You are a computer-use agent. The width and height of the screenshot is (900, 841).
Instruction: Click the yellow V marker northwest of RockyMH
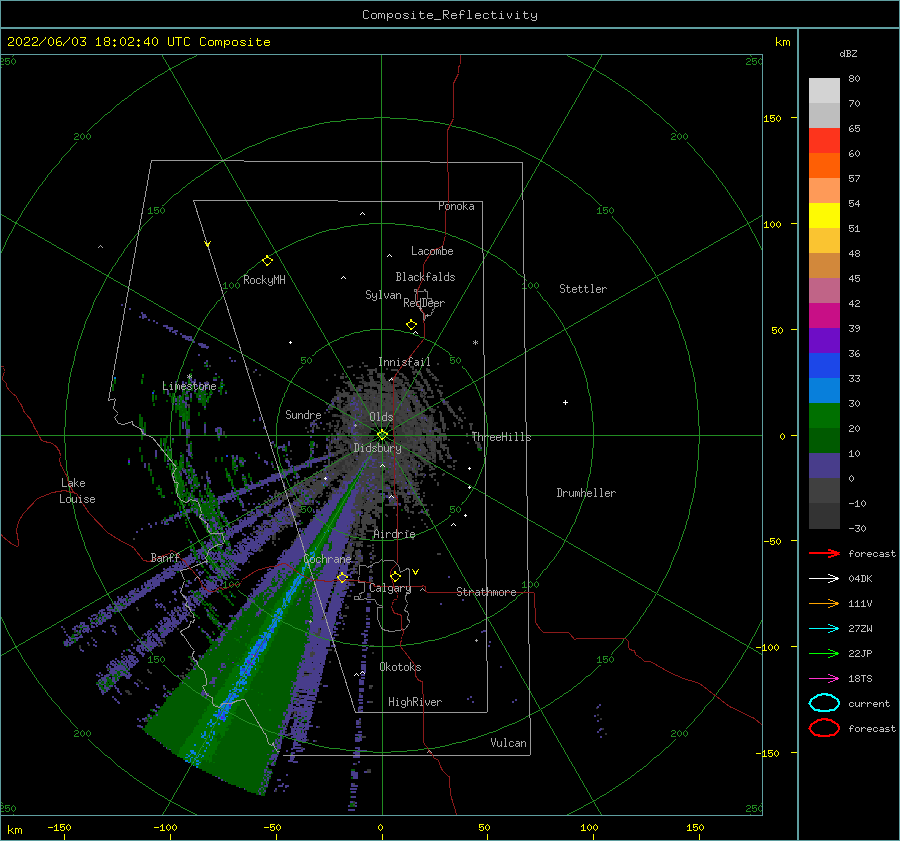[x=208, y=244]
